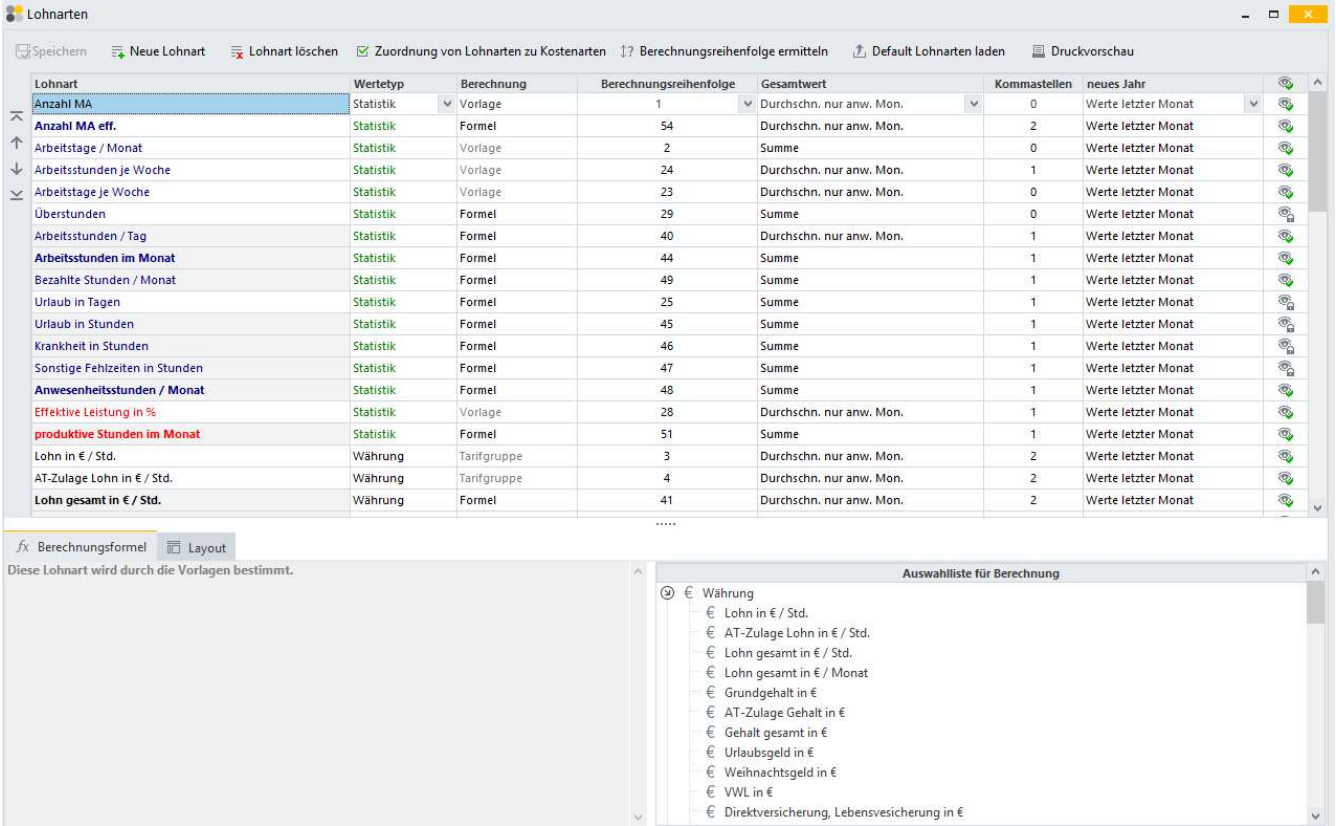The height and width of the screenshot is (826, 1336).
Task: Toggle visibility eye for Urlaub in Tagen
Action: pos(1286,301)
